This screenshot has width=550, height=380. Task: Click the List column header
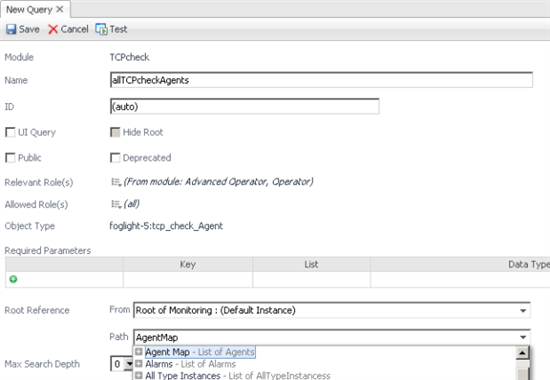point(311,264)
